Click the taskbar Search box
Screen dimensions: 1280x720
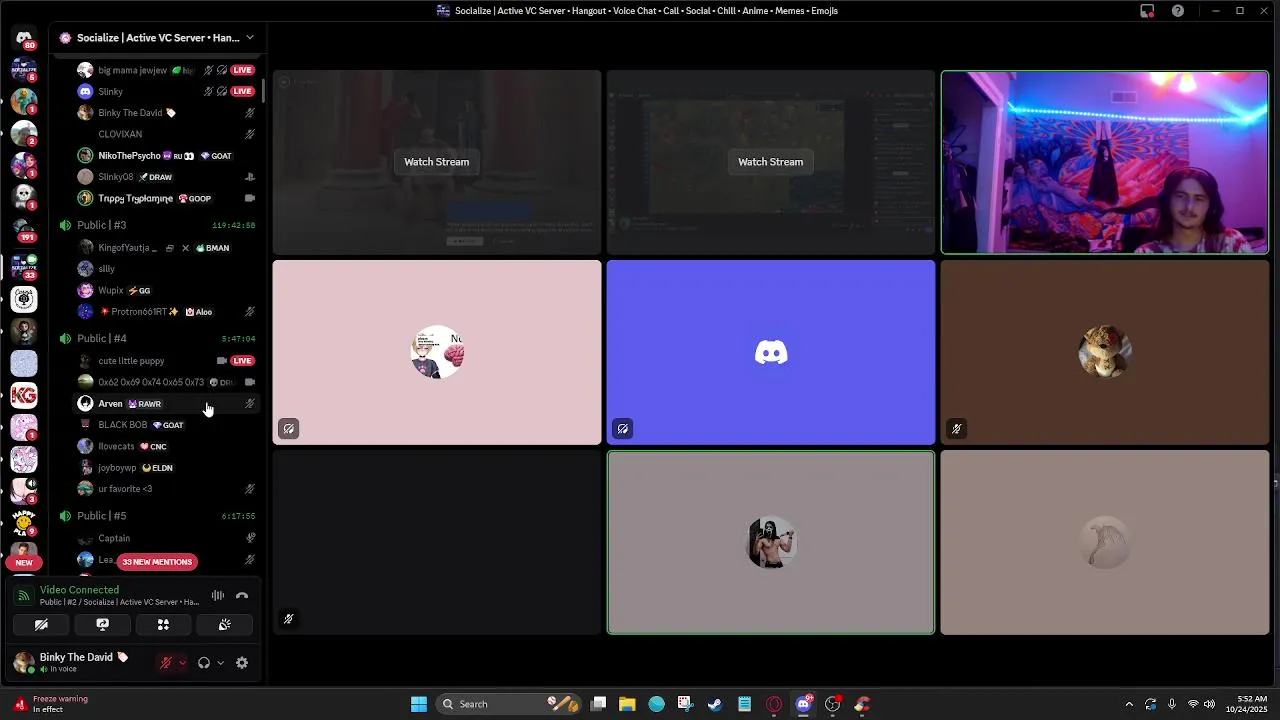pyautogui.click(x=509, y=704)
